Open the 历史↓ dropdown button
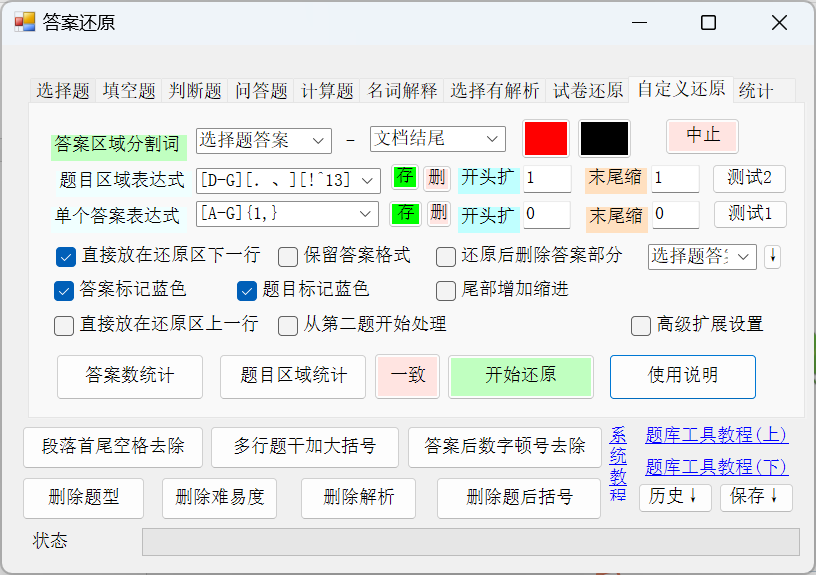 point(674,497)
